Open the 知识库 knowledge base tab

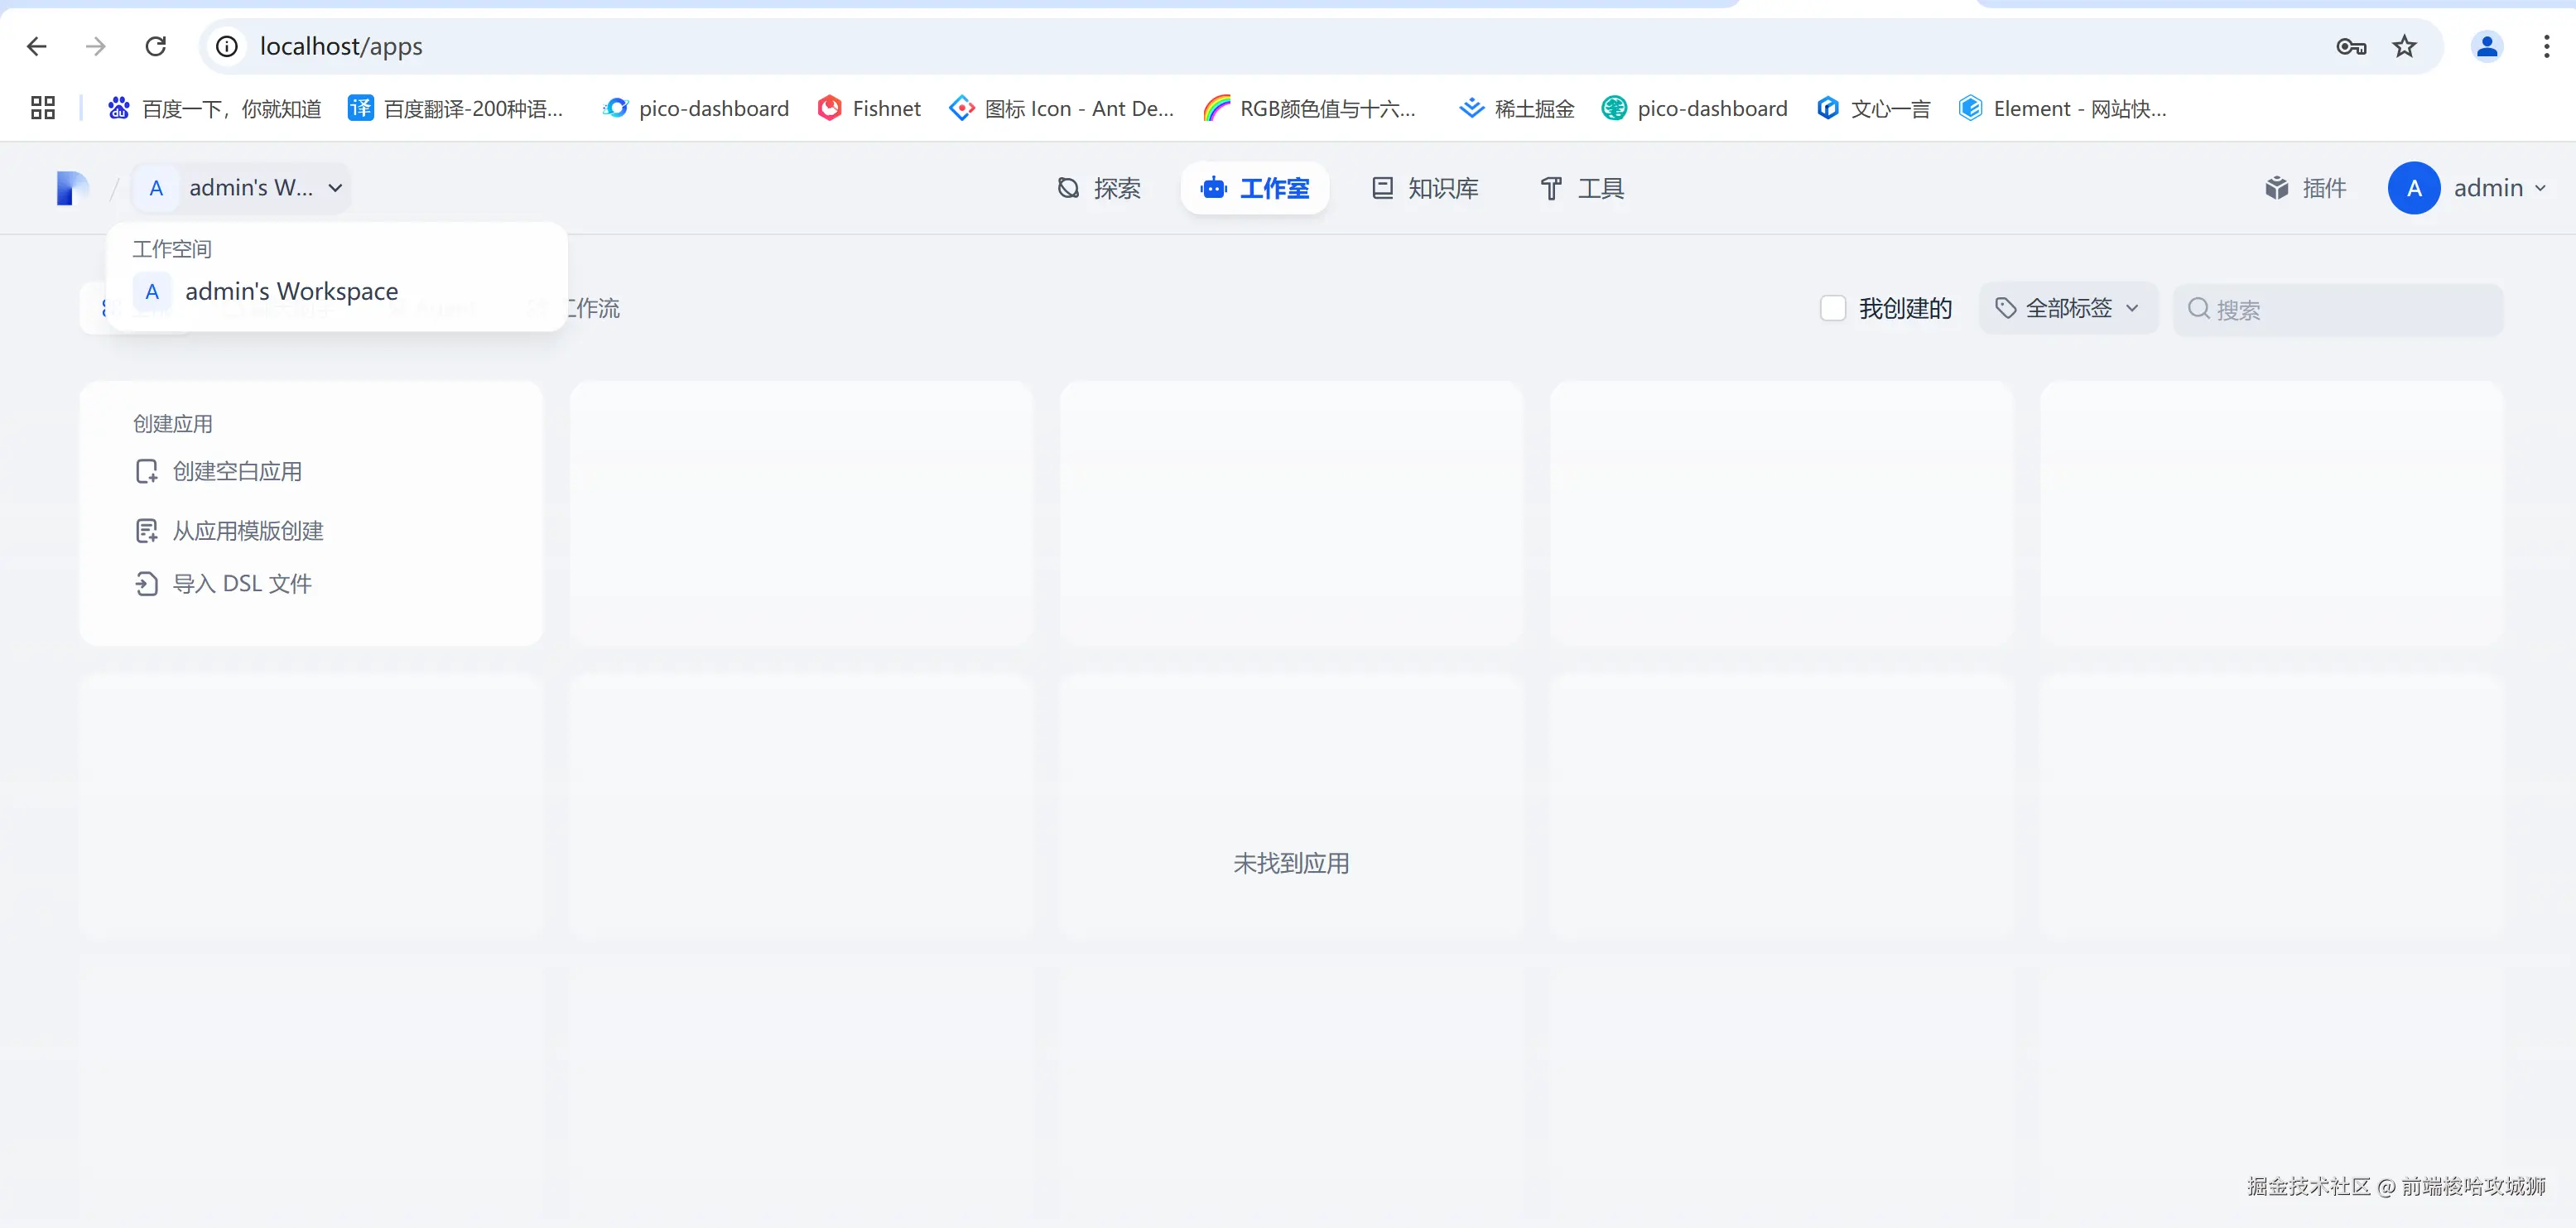tap(1425, 188)
